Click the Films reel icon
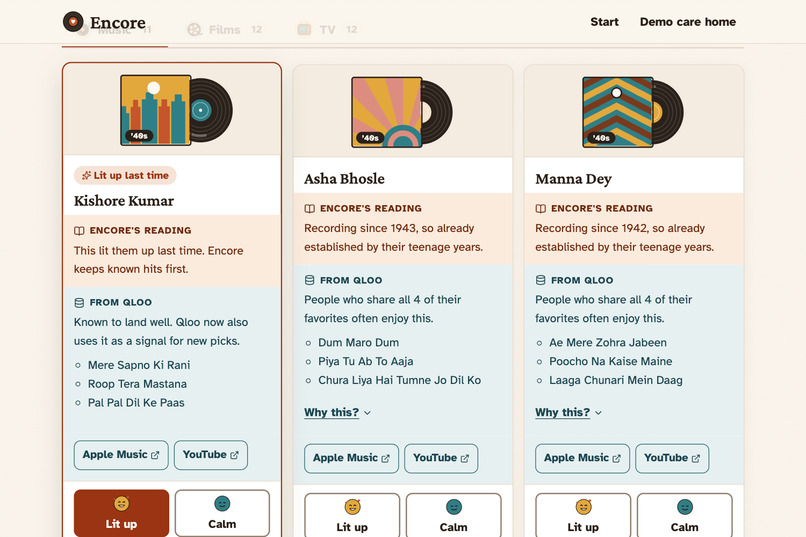This screenshot has width=806, height=537. [x=194, y=30]
